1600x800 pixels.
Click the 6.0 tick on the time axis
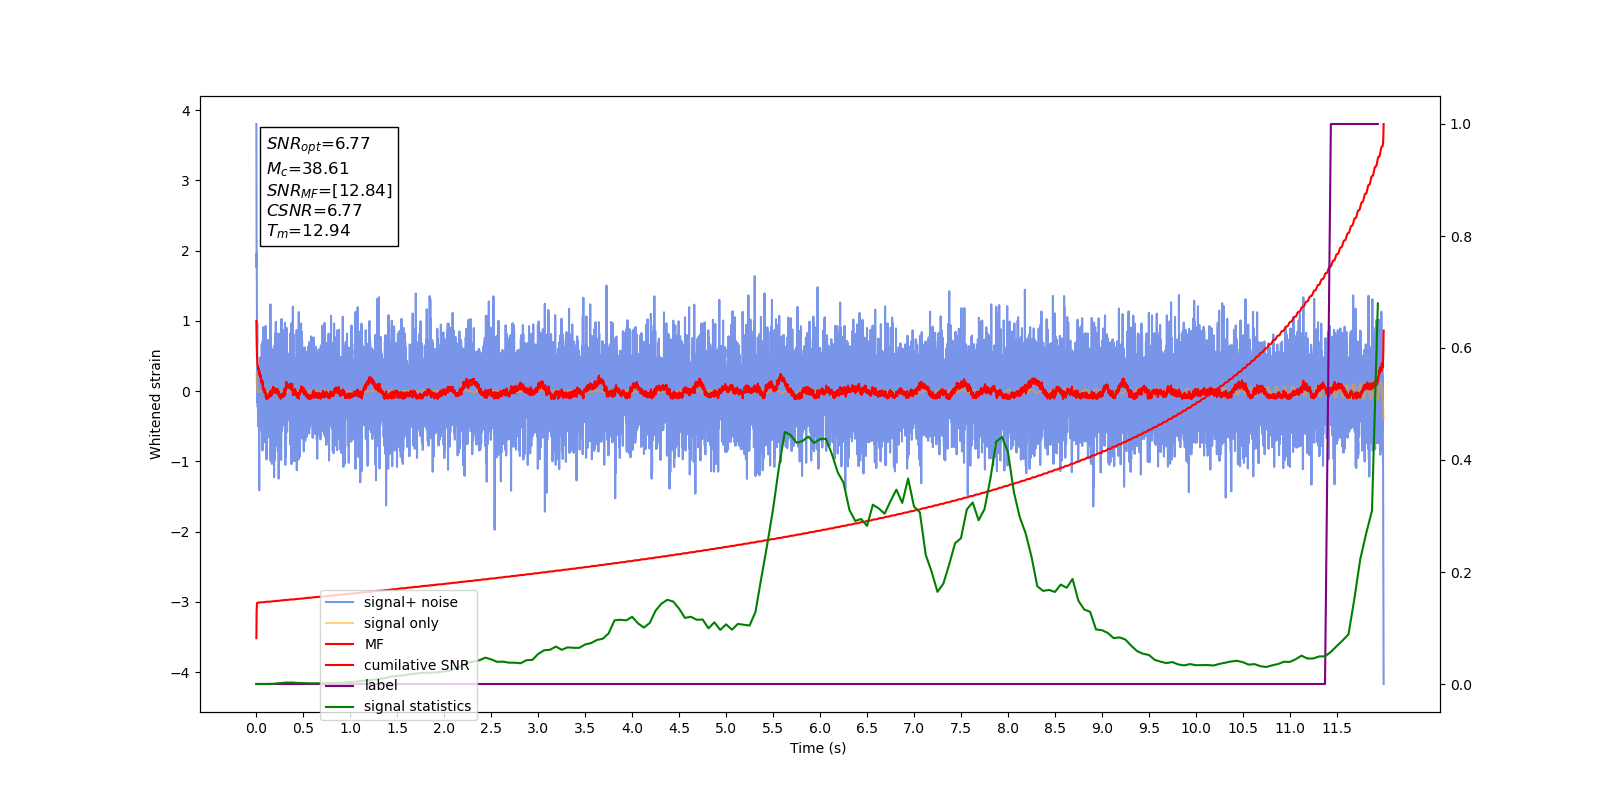click(x=820, y=728)
